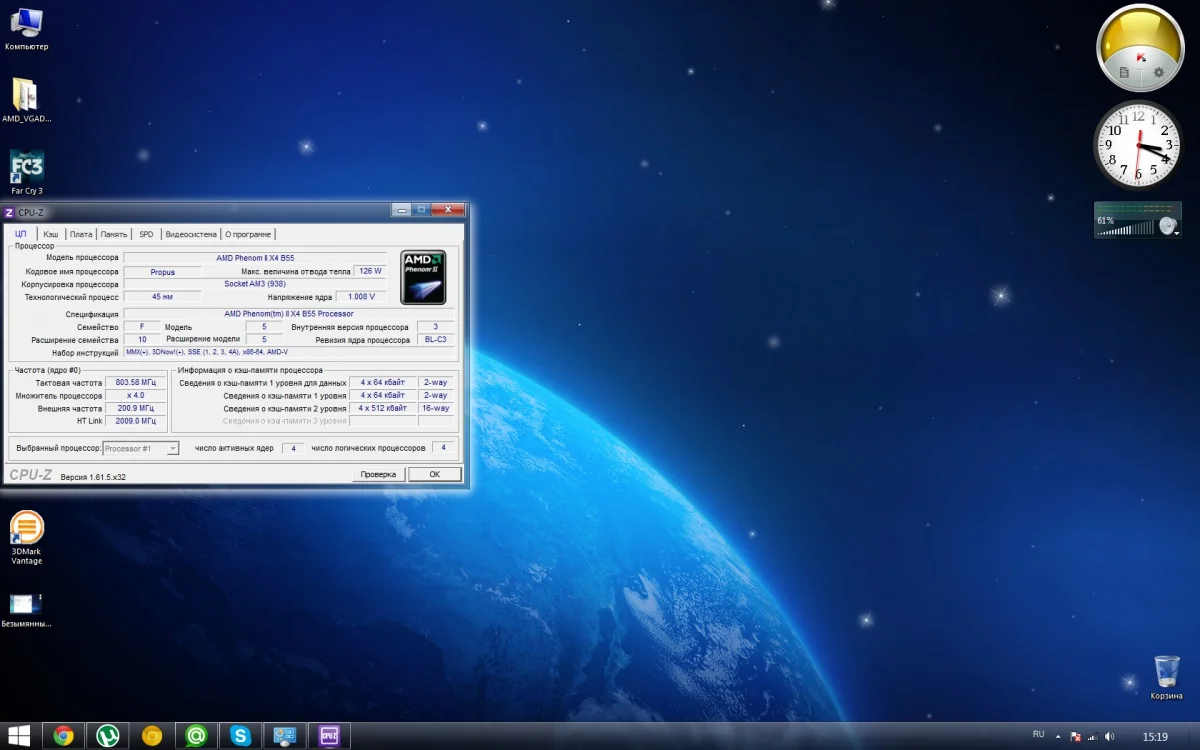Open the Far Cry 3 desktop shortcut

pyautogui.click(x=26, y=168)
